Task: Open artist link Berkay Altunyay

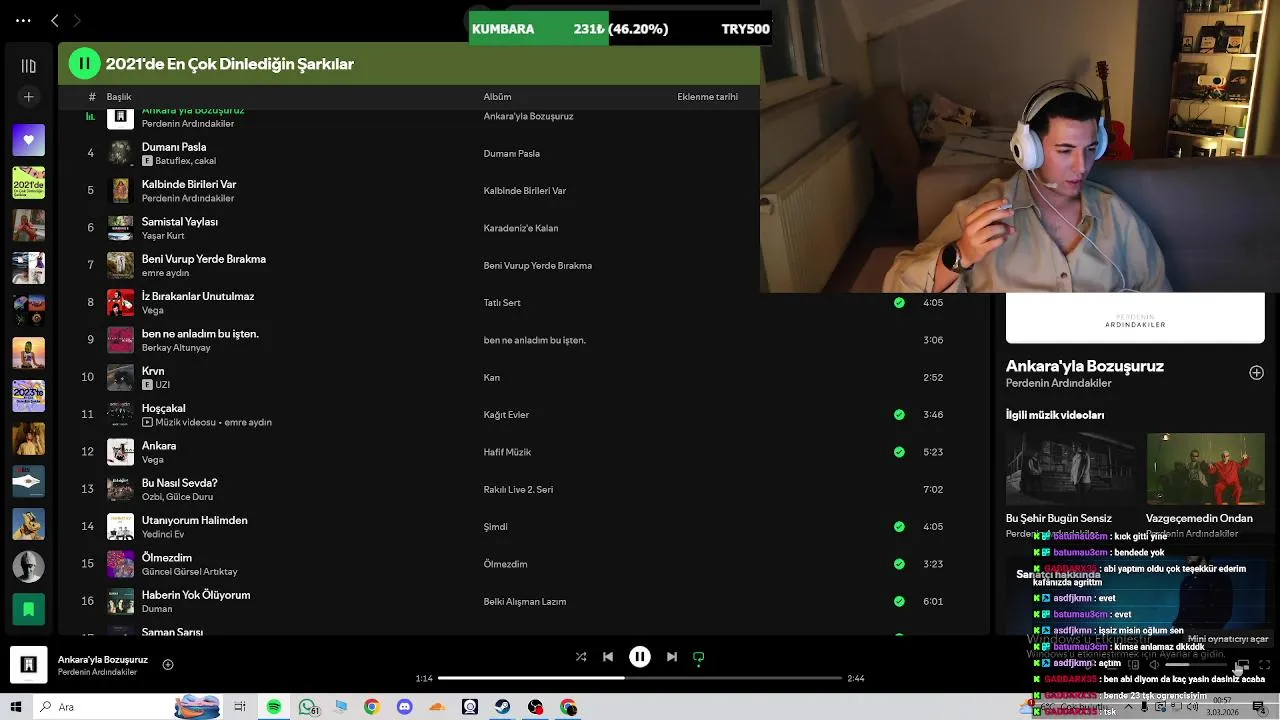Action: click(x=176, y=348)
